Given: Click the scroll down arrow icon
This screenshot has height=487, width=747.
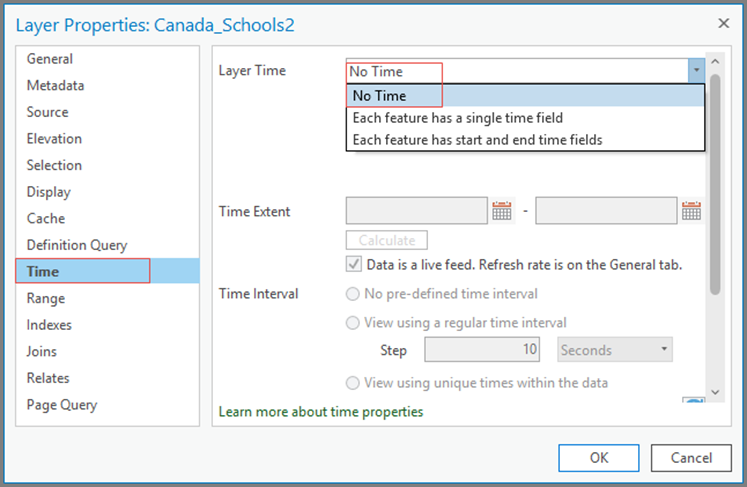Looking at the screenshot, I should pos(715,392).
